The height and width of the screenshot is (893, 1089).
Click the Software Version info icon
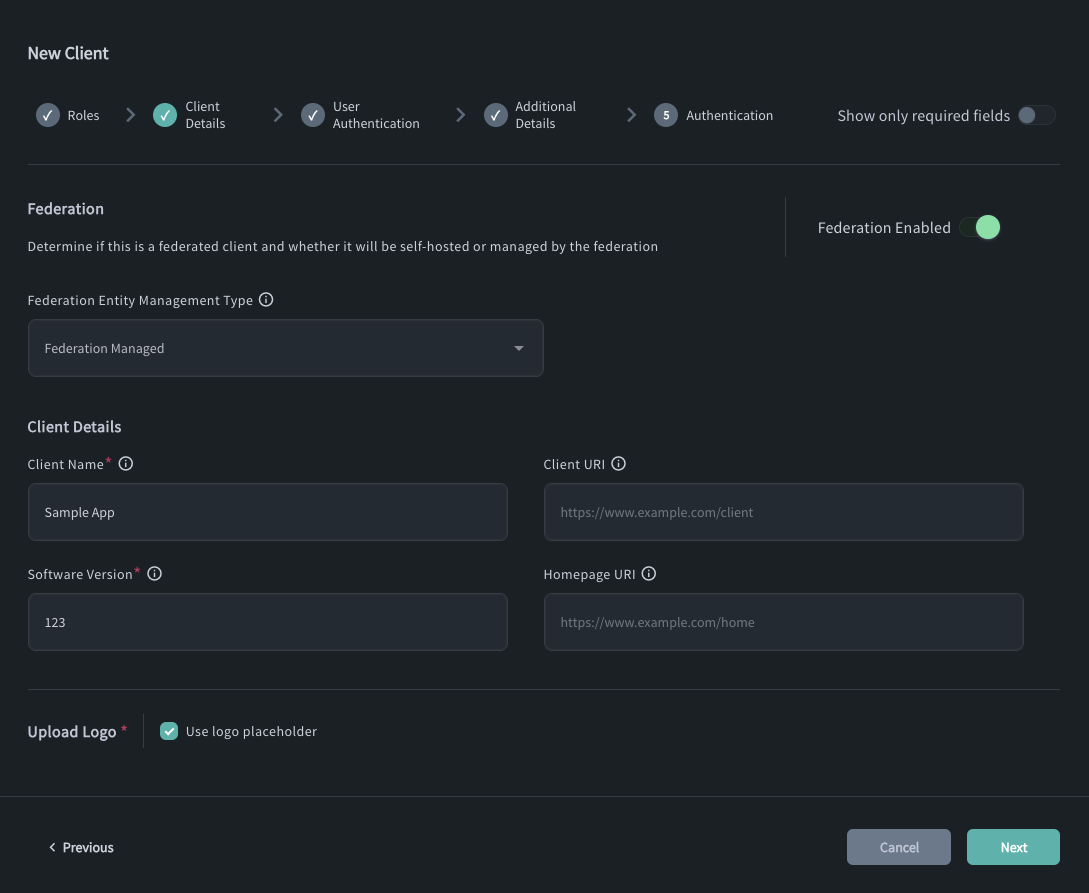pos(154,573)
